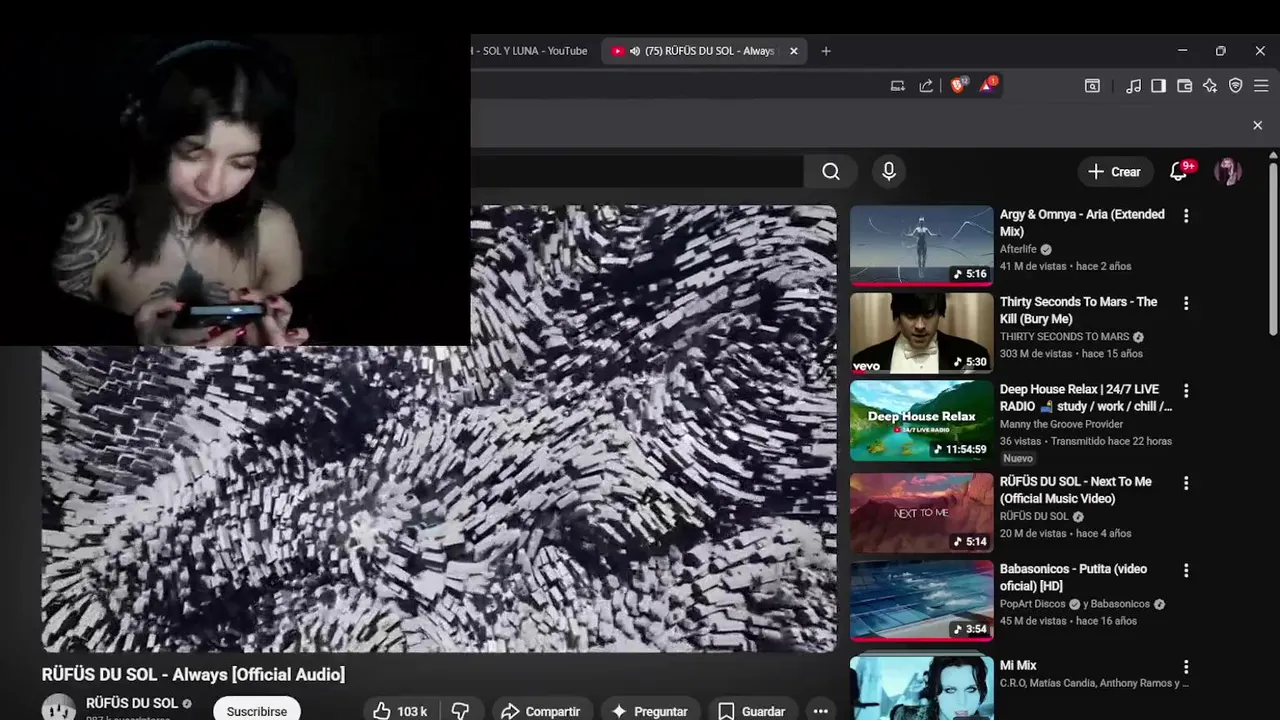Open more video actions ellipsis
Viewport: 1280px width, 720px height.
coord(821,711)
